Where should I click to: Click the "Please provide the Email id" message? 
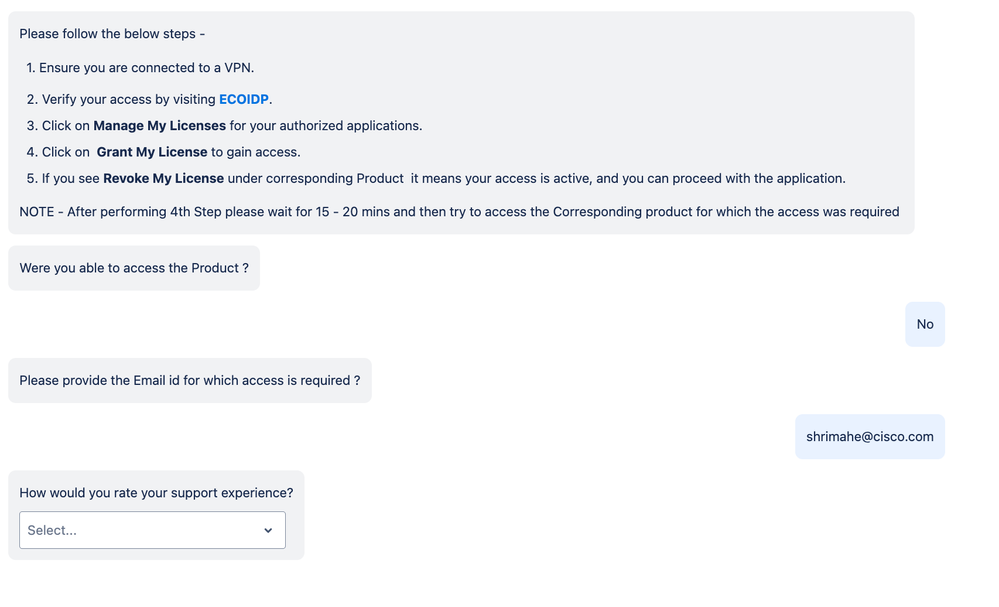[x=189, y=380]
